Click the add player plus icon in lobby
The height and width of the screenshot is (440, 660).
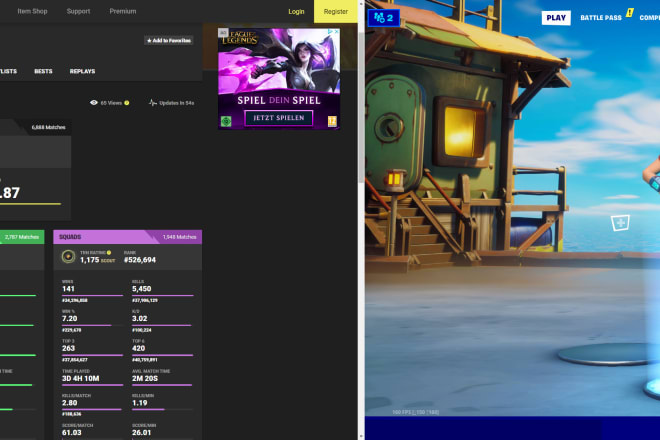coord(620,222)
